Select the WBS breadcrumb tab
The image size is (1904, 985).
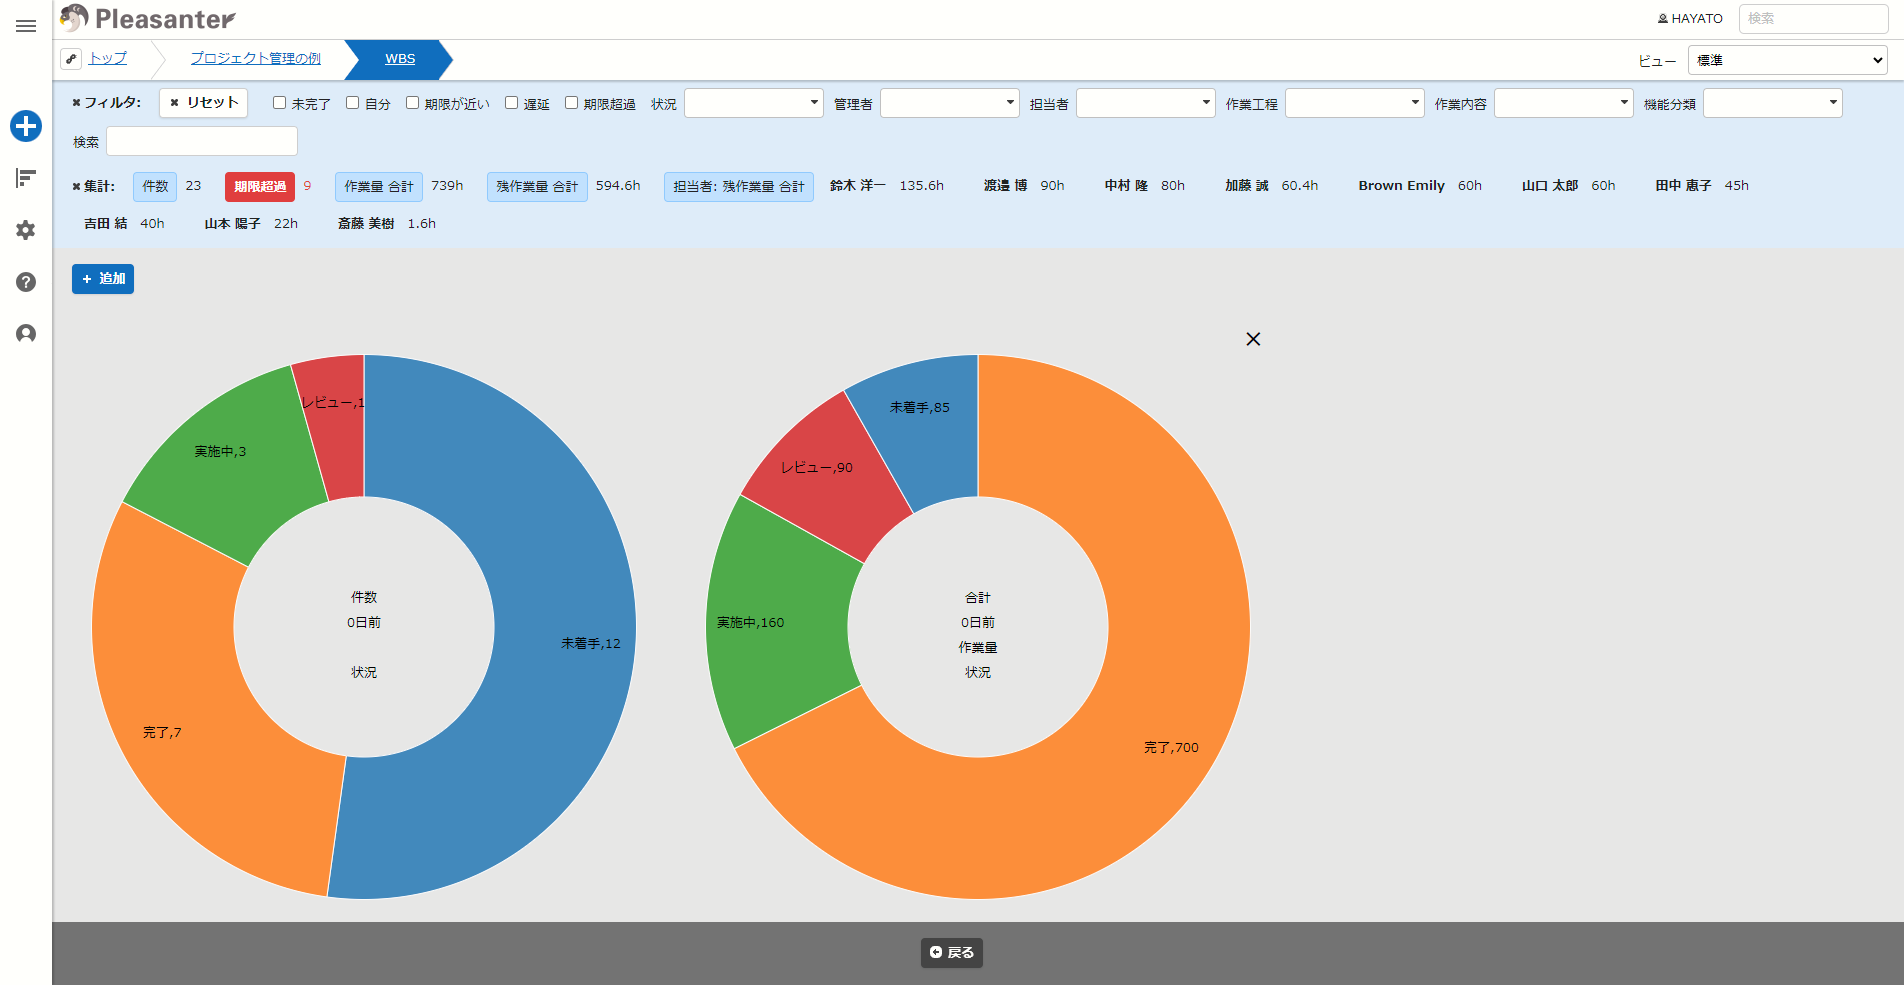(400, 59)
